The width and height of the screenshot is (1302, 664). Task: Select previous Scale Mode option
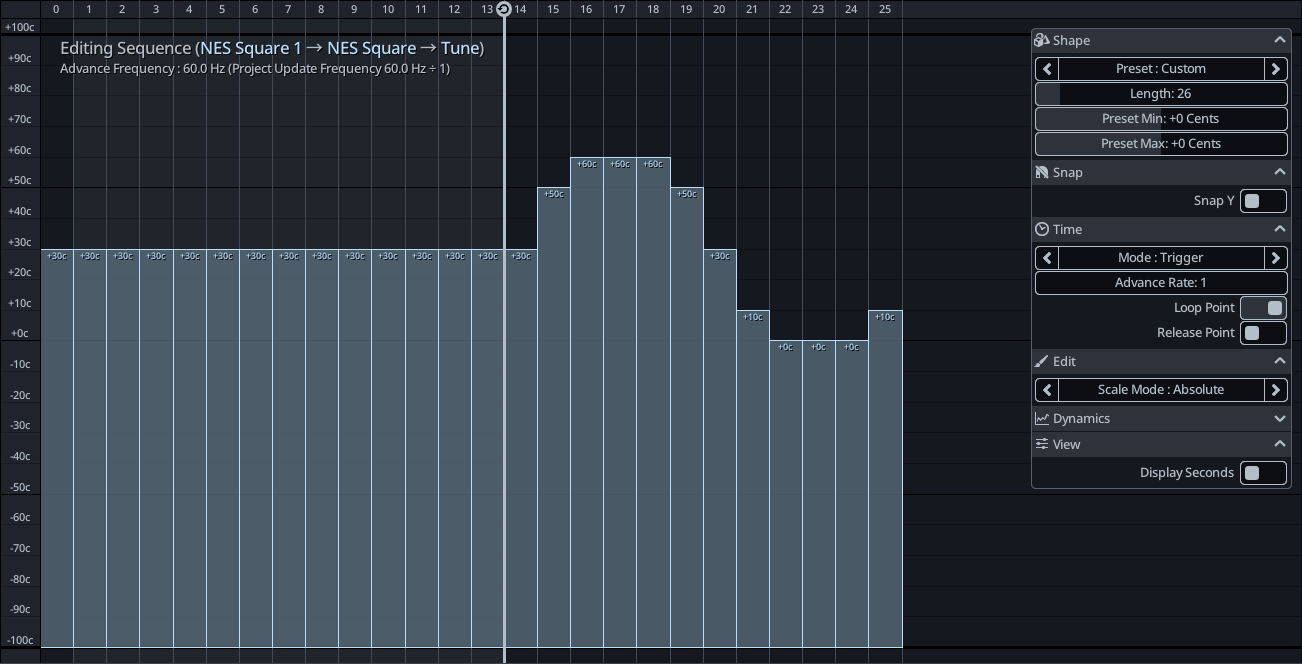pos(1047,390)
